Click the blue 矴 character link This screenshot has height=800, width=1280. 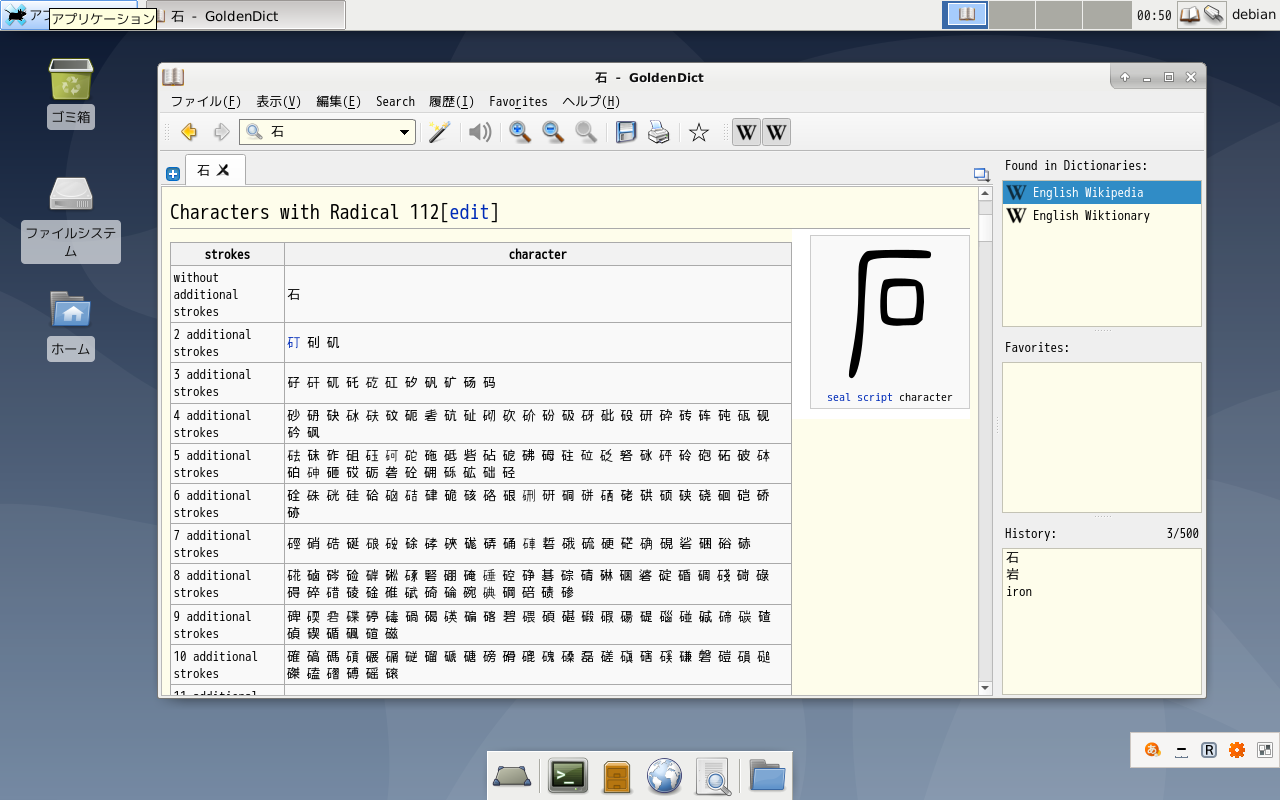pos(293,342)
